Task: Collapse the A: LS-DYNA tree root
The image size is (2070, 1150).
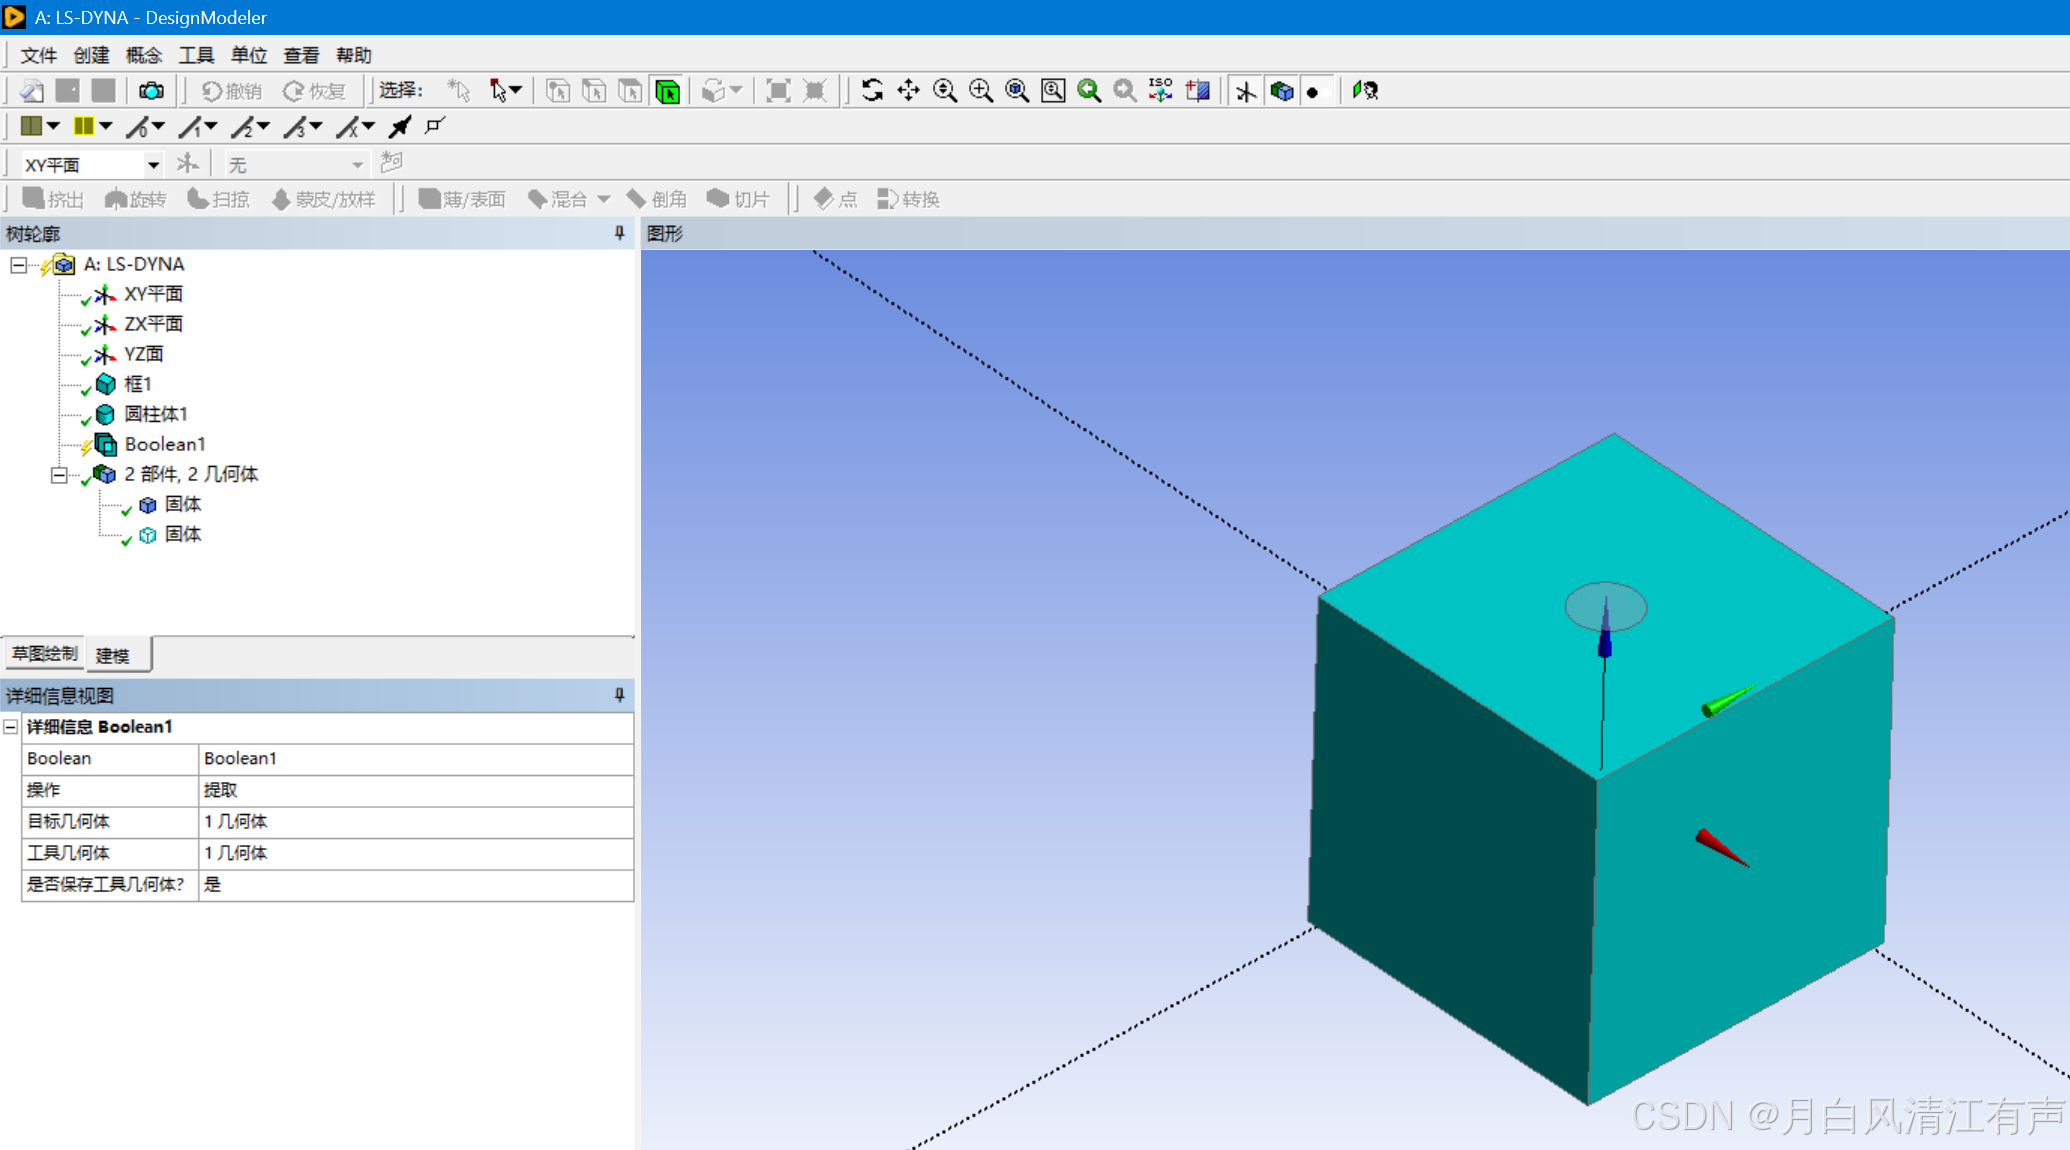Action: coord(18,265)
